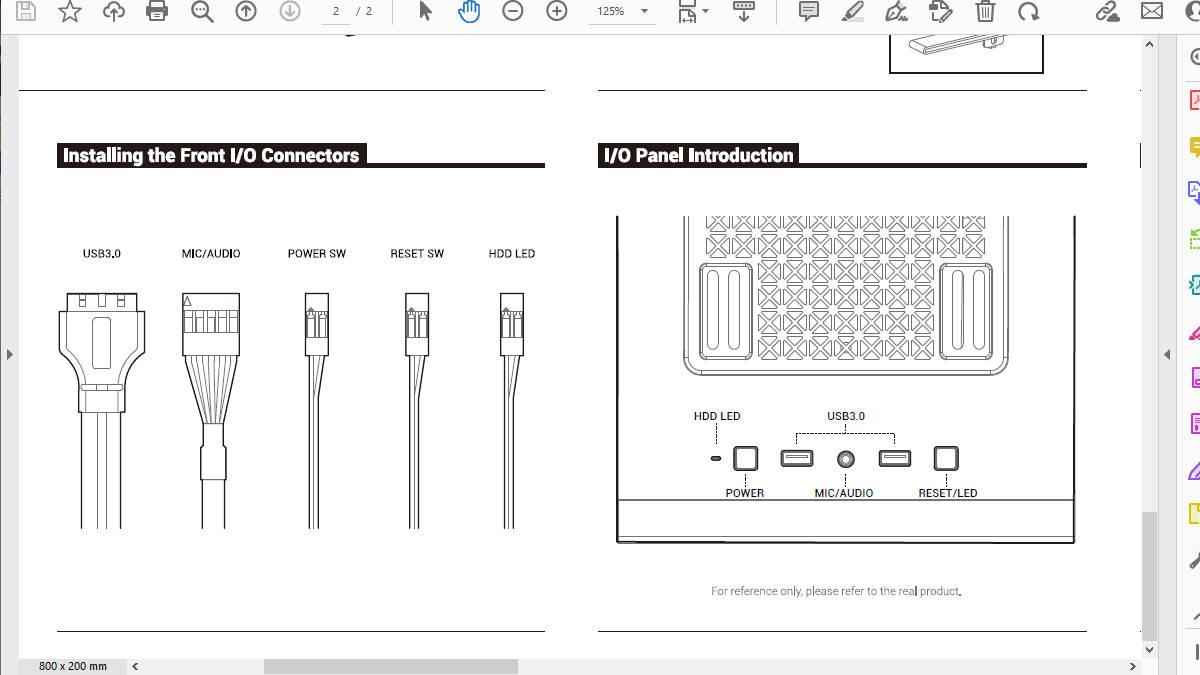The width and height of the screenshot is (1200, 675).
Task: Click the page number input field
Action: [336, 12]
